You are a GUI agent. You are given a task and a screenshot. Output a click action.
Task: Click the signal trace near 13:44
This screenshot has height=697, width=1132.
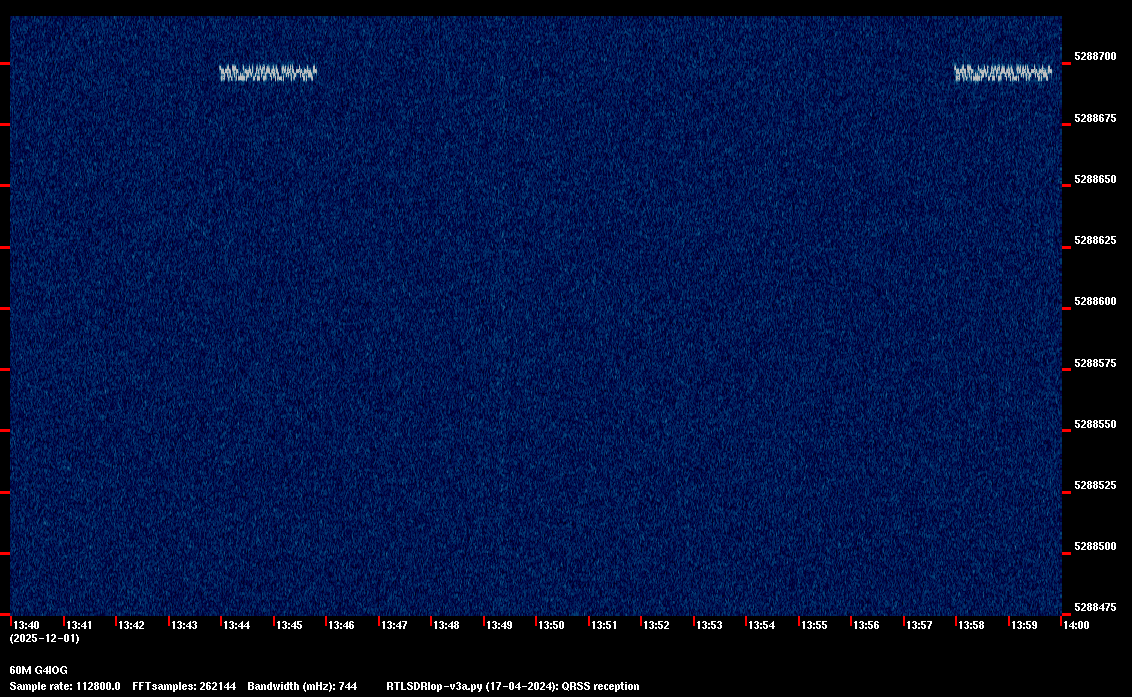pyautogui.click(x=268, y=73)
